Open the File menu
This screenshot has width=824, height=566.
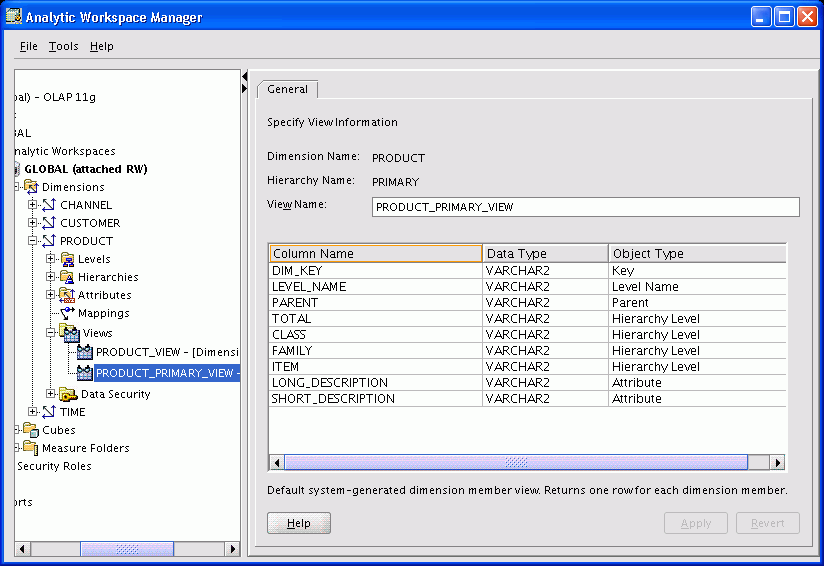(x=28, y=46)
